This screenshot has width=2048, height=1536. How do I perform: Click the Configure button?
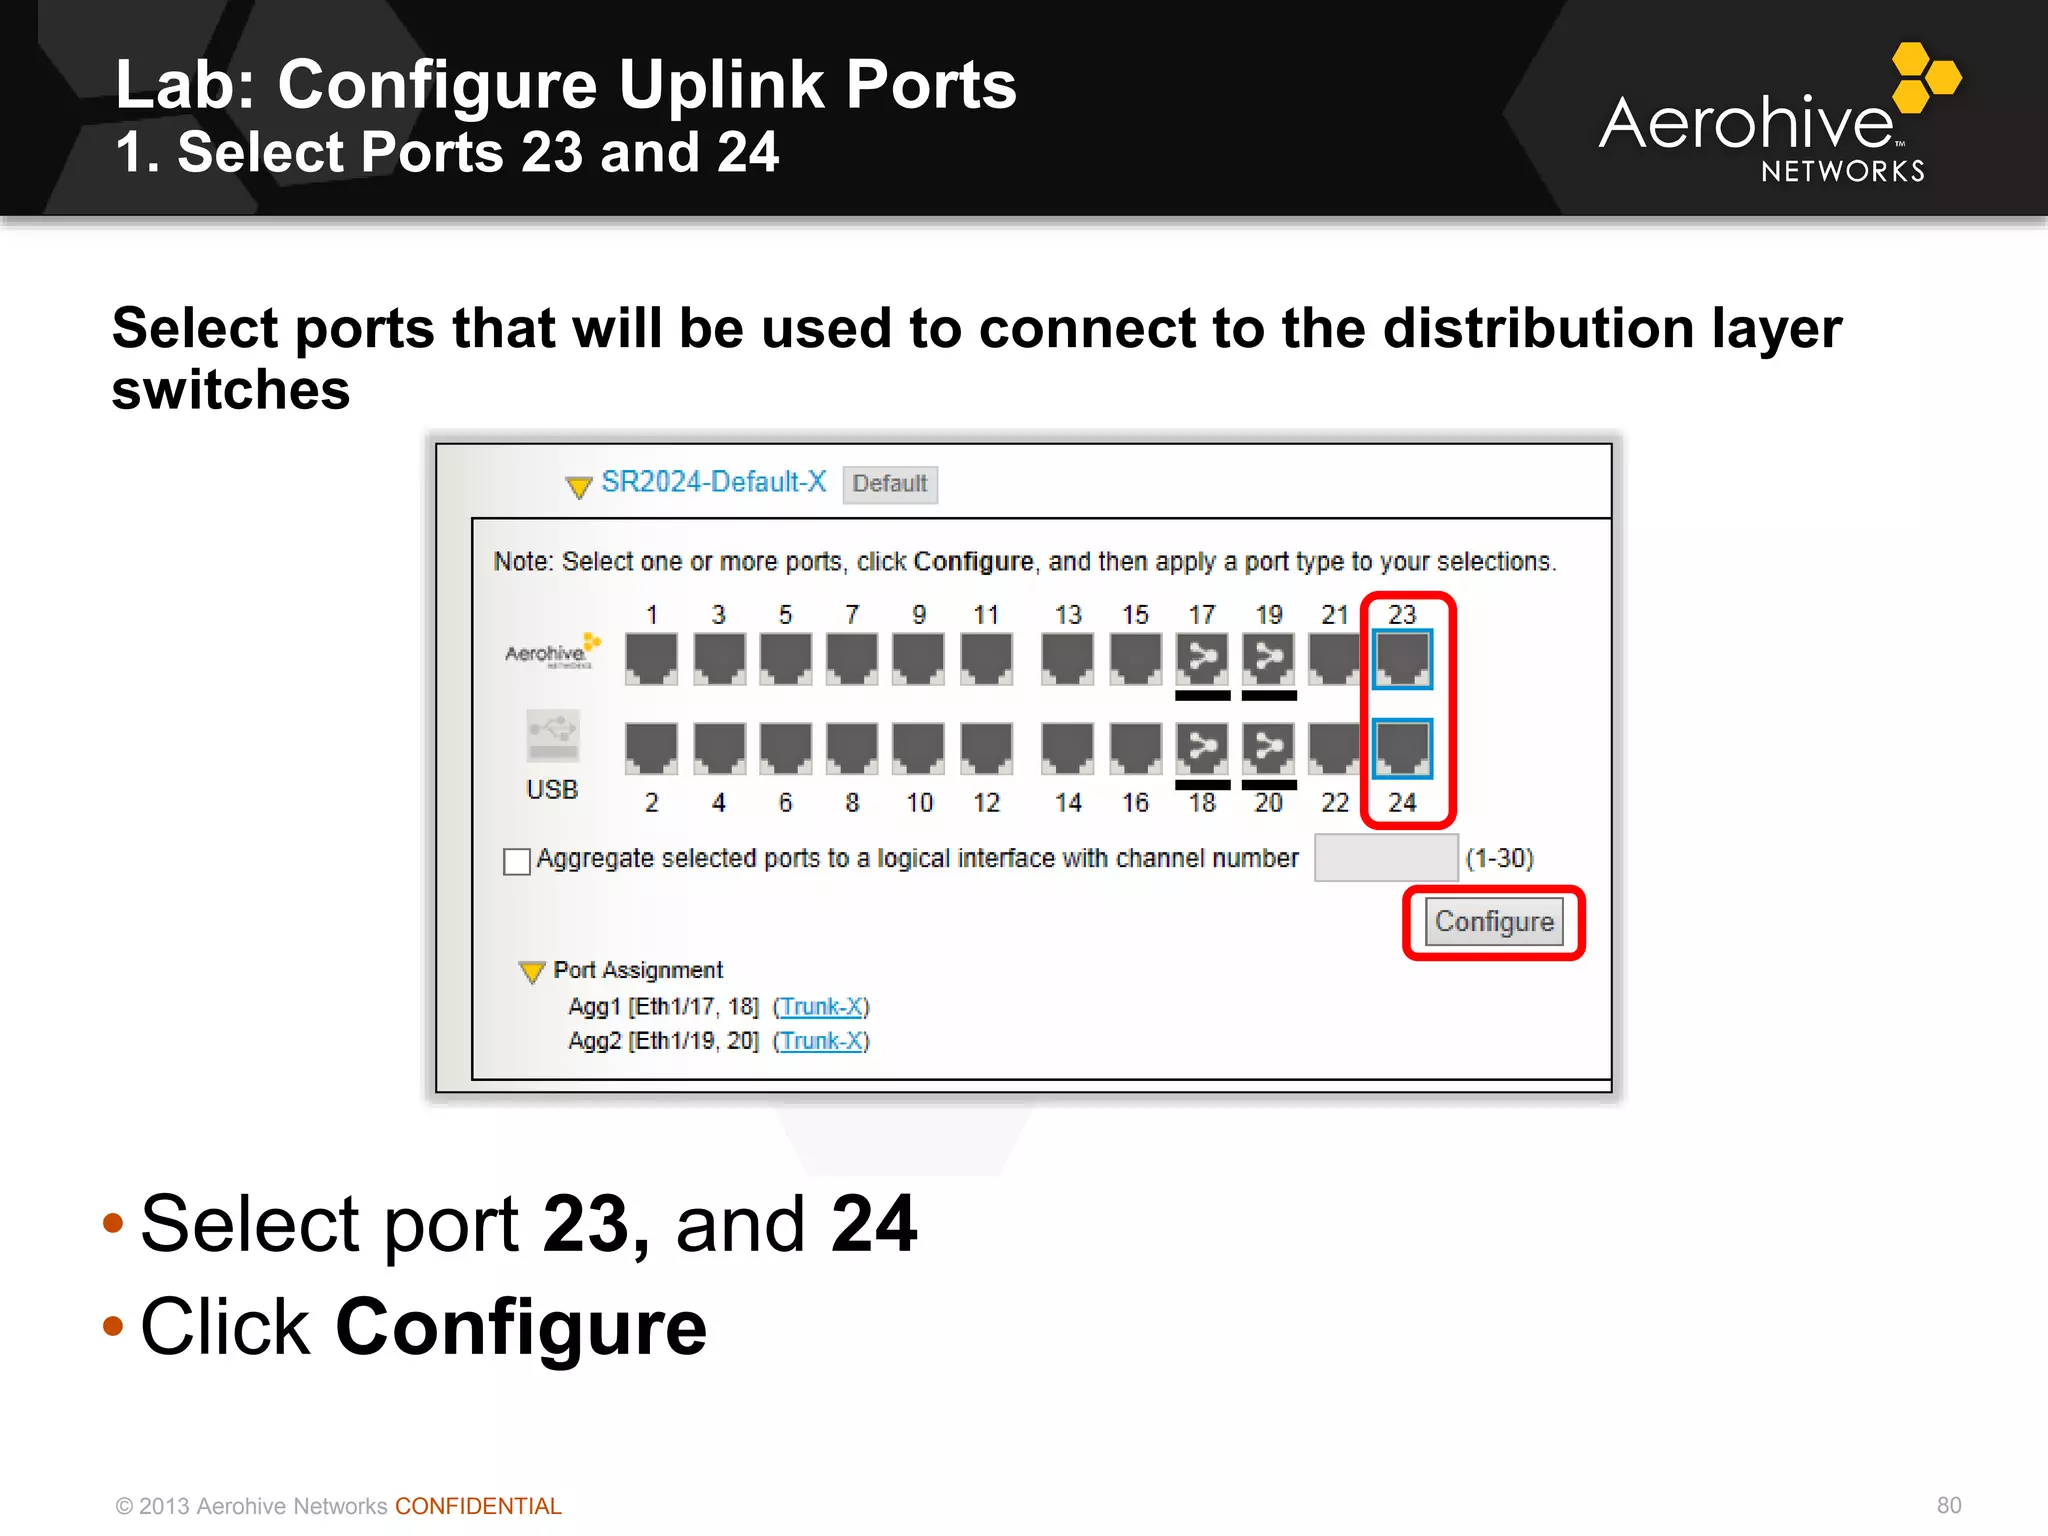[1494, 922]
